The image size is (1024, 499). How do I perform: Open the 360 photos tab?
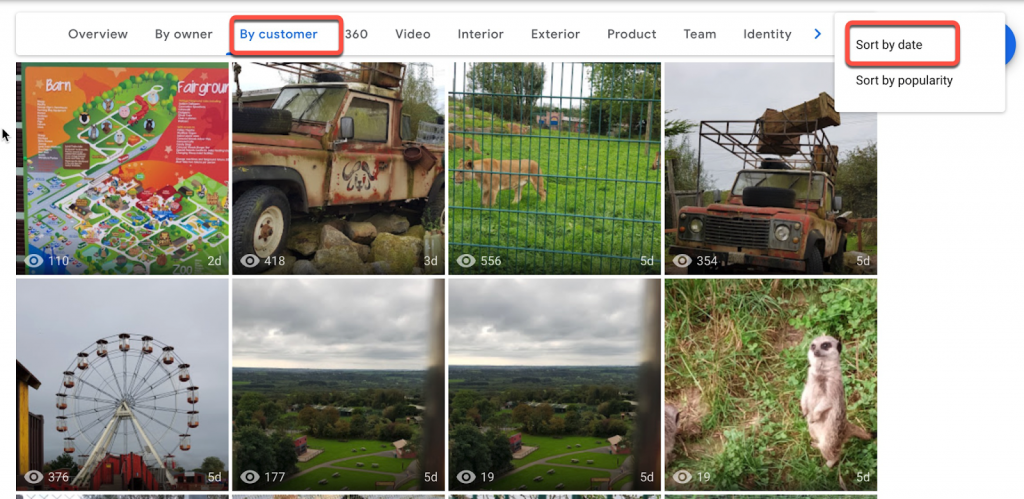pos(356,34)
